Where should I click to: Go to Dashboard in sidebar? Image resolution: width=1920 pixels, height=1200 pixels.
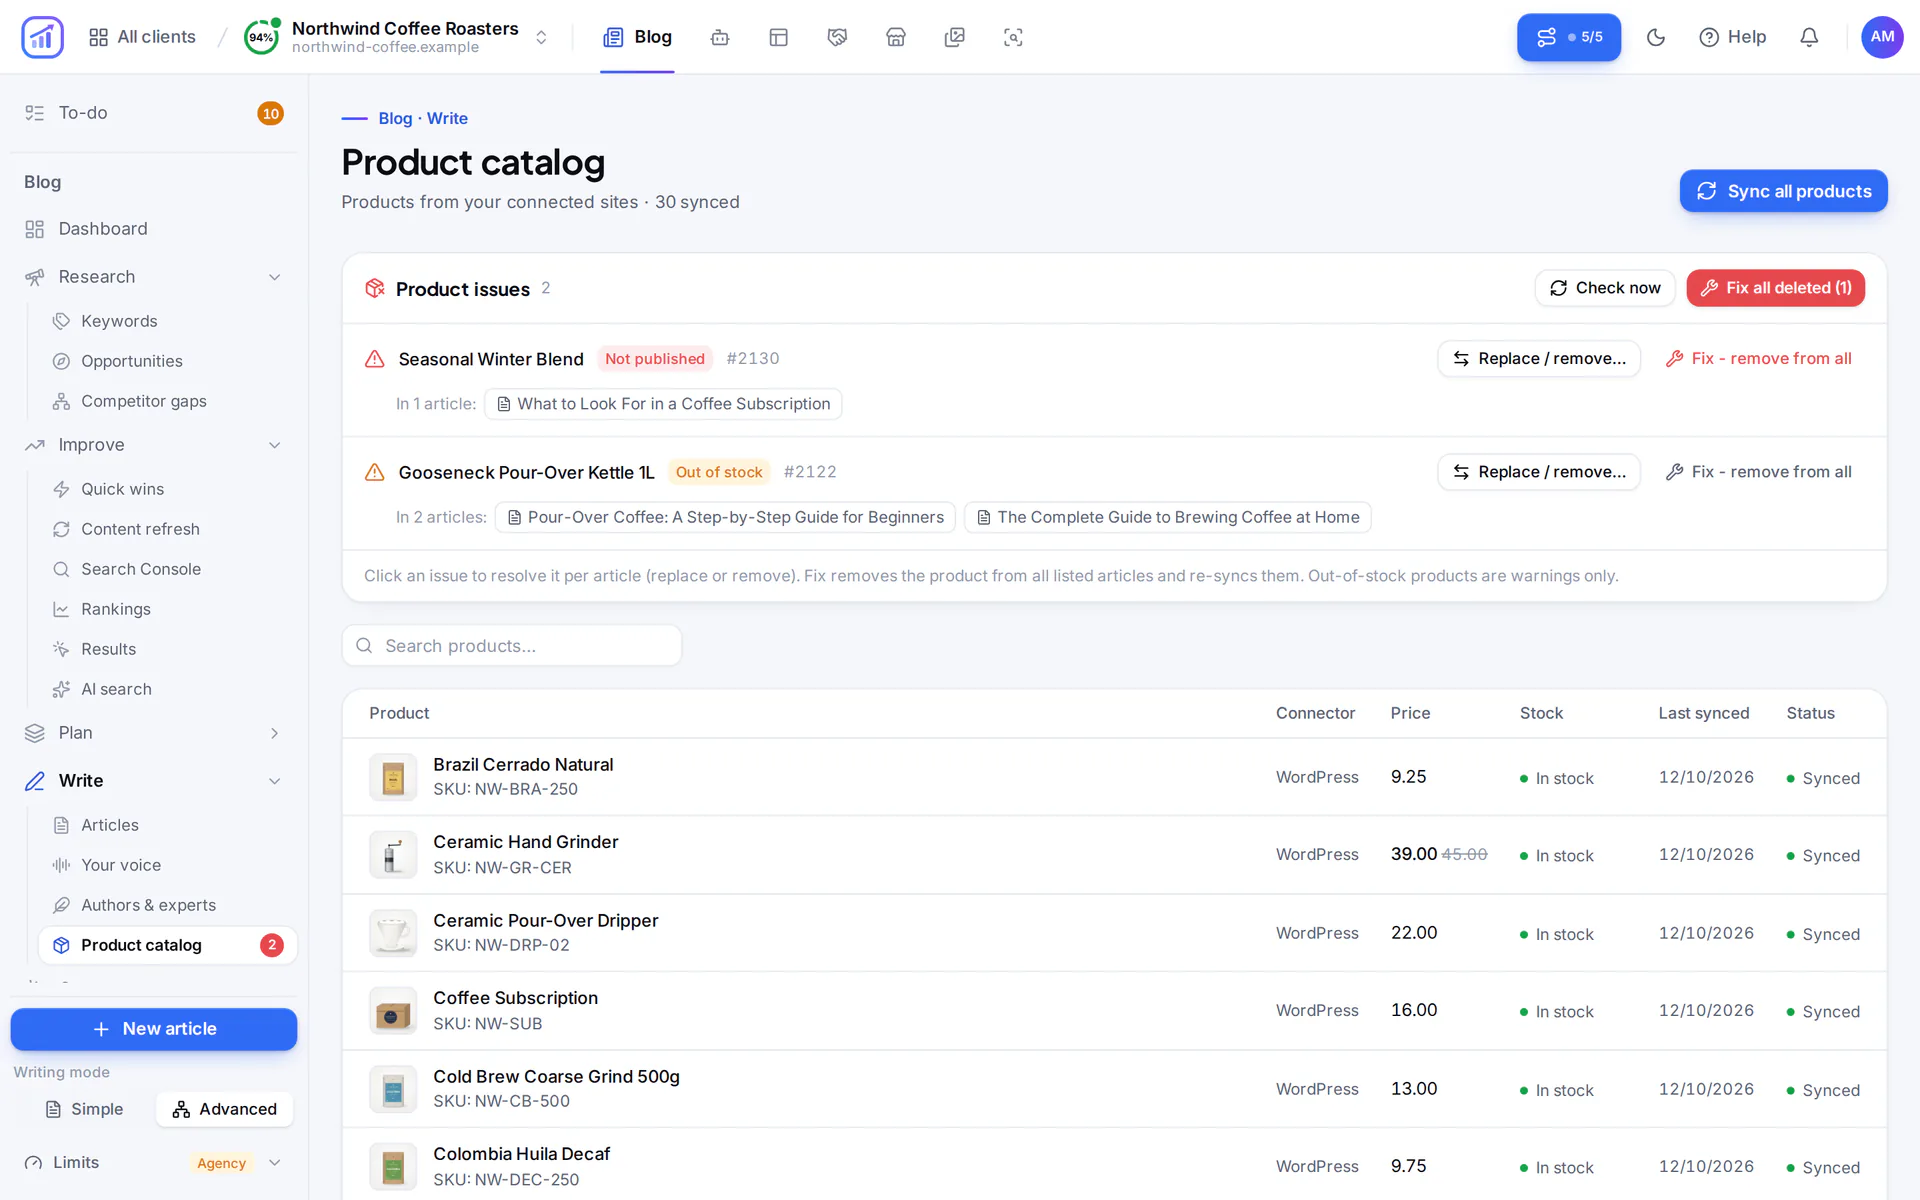click(x=154, y=229)
